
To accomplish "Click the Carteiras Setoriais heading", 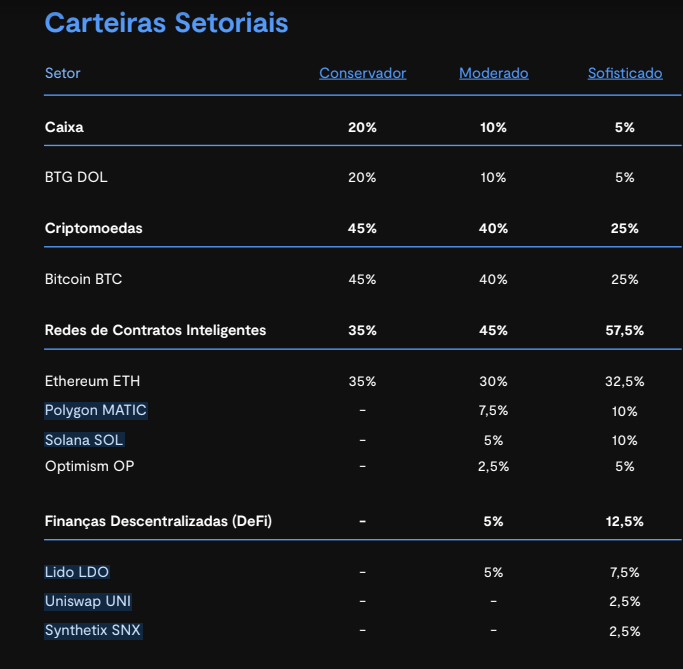I will 166,23.
